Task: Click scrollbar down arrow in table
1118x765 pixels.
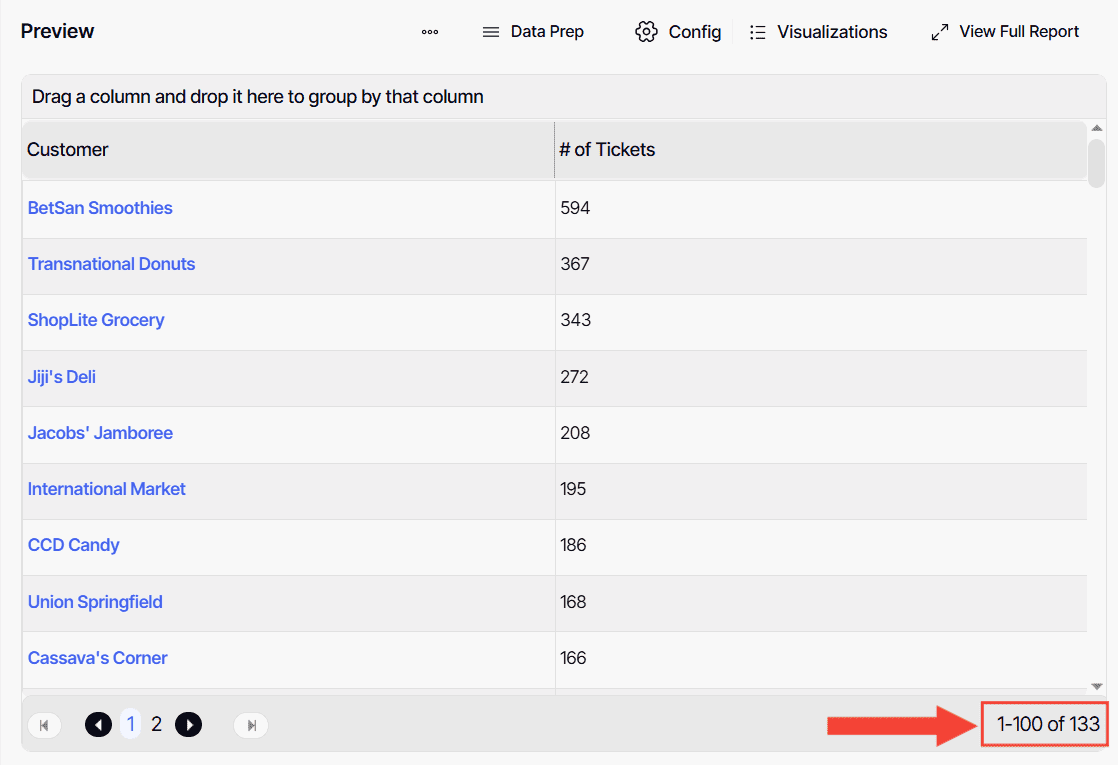Action: click(x=1097, y=687)
